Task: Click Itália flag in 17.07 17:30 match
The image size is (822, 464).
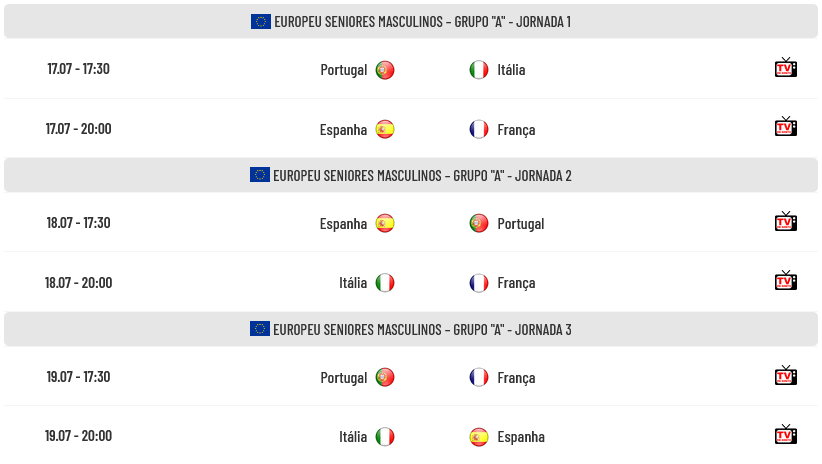Action: [479, 70]
